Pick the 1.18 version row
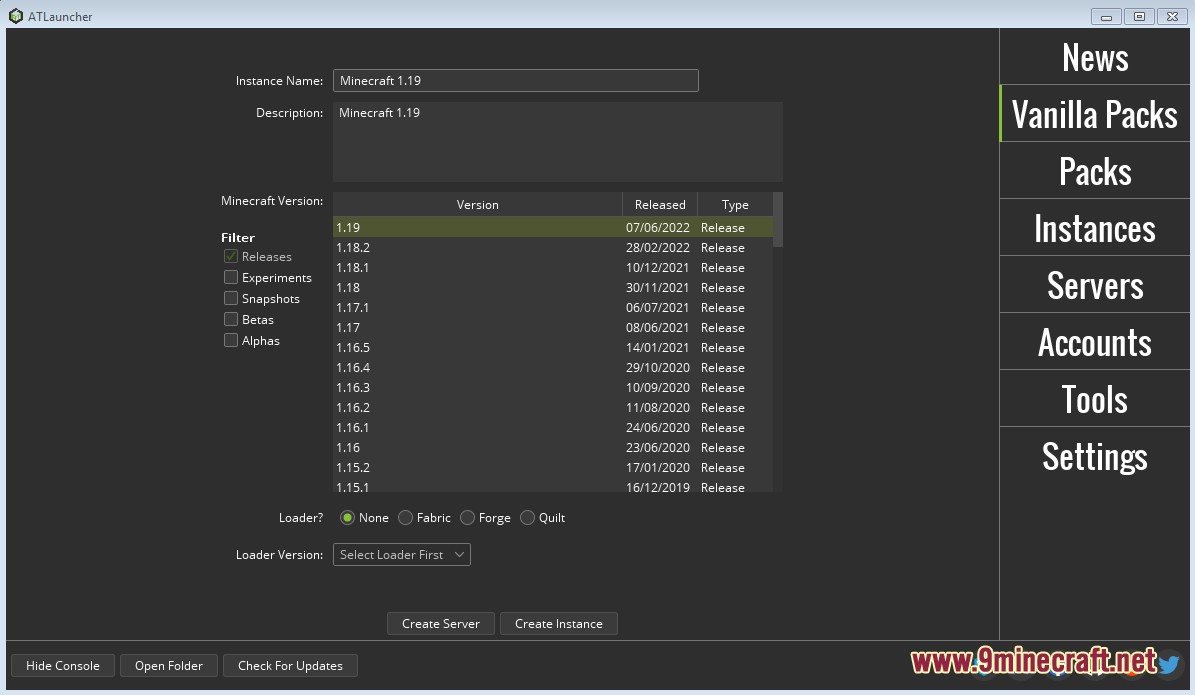Viewport: 1195px width, 695px height. tap(553, 287)
